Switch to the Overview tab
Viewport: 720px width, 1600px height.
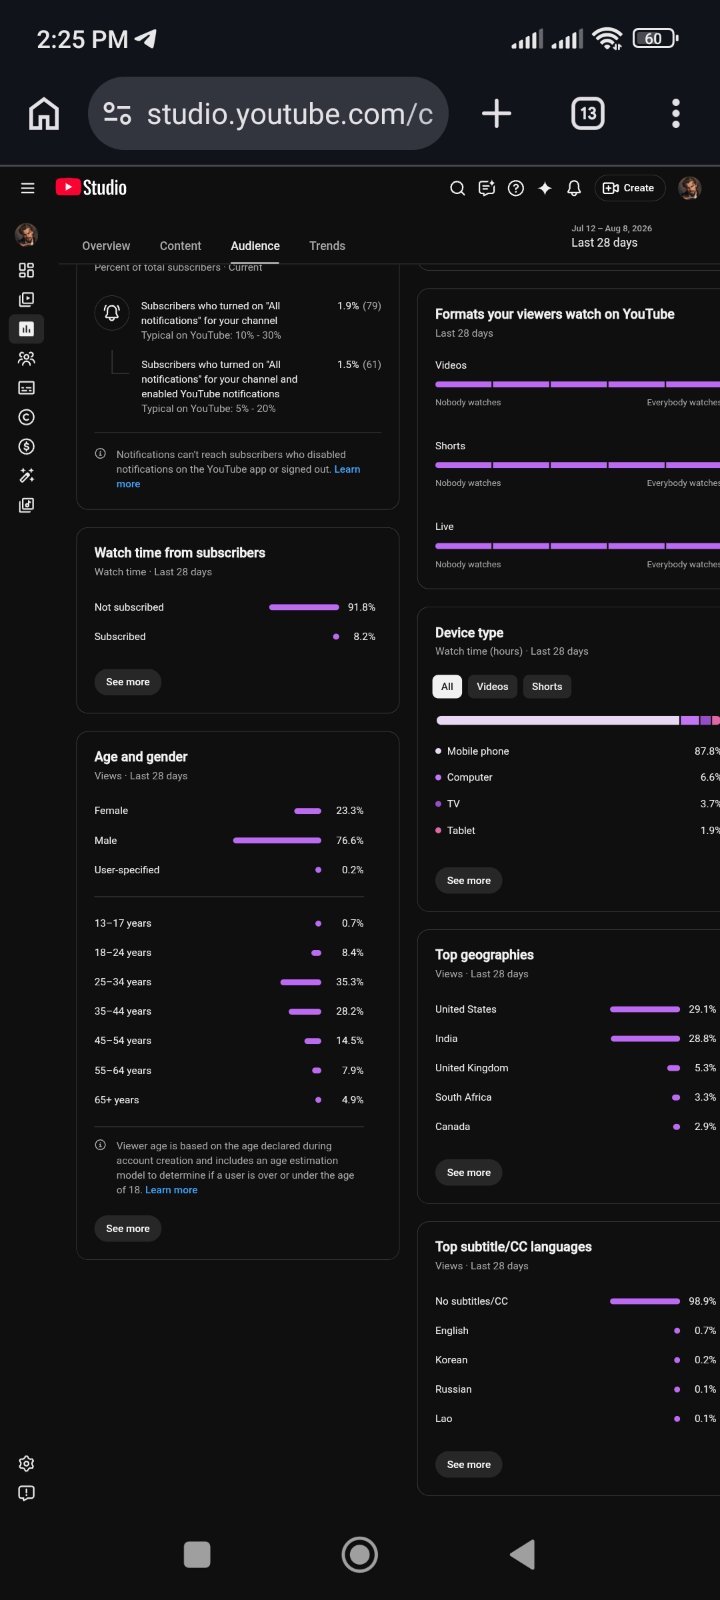point(106,246)
